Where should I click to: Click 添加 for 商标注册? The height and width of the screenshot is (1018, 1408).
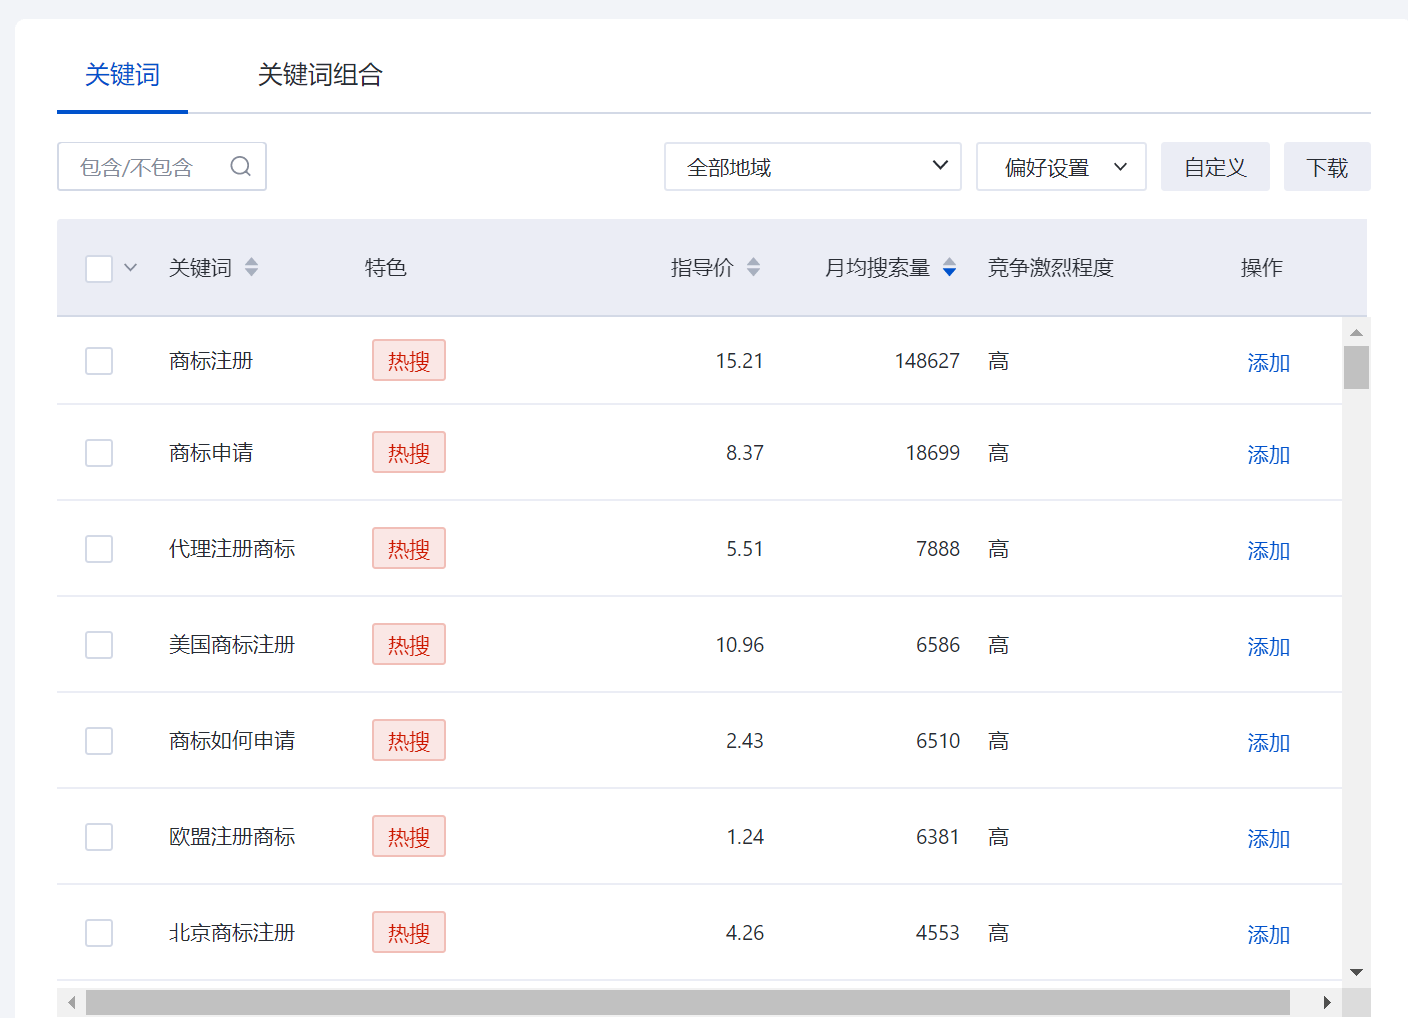(x=1268, y=362)
